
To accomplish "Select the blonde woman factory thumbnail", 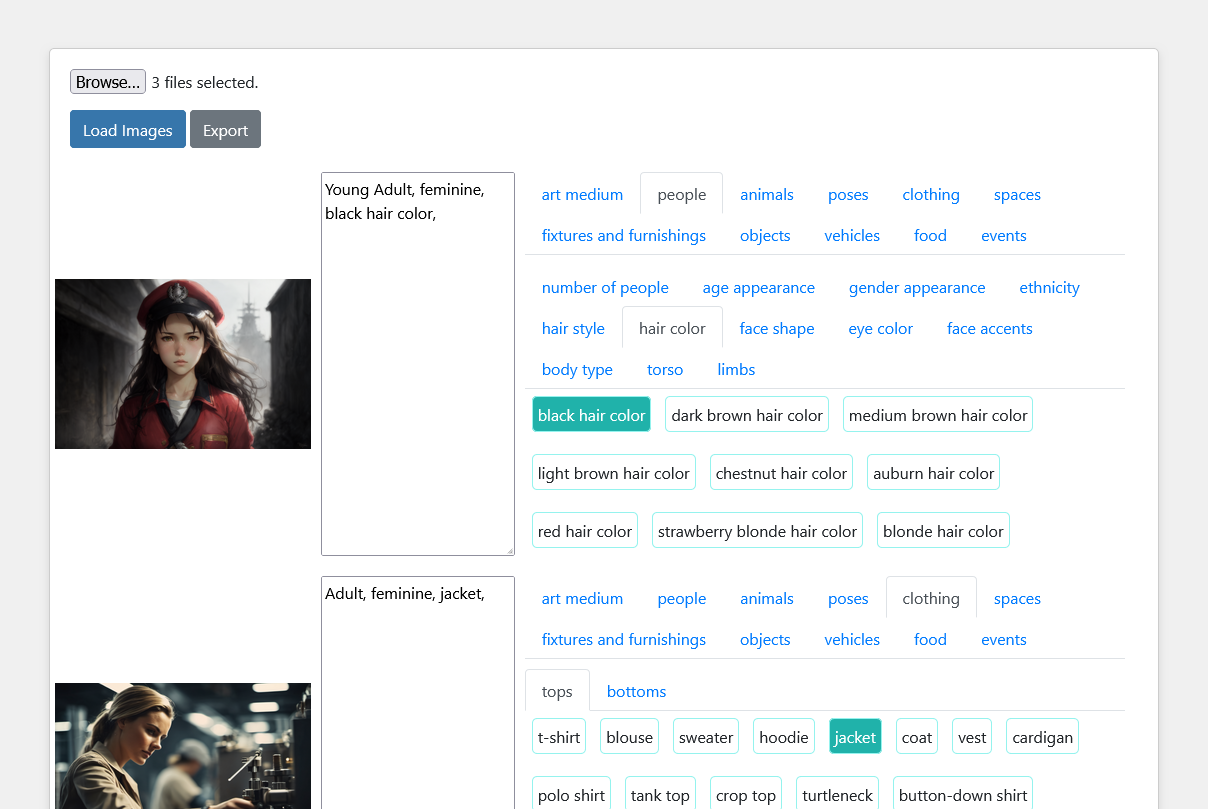I will (183, 746).
